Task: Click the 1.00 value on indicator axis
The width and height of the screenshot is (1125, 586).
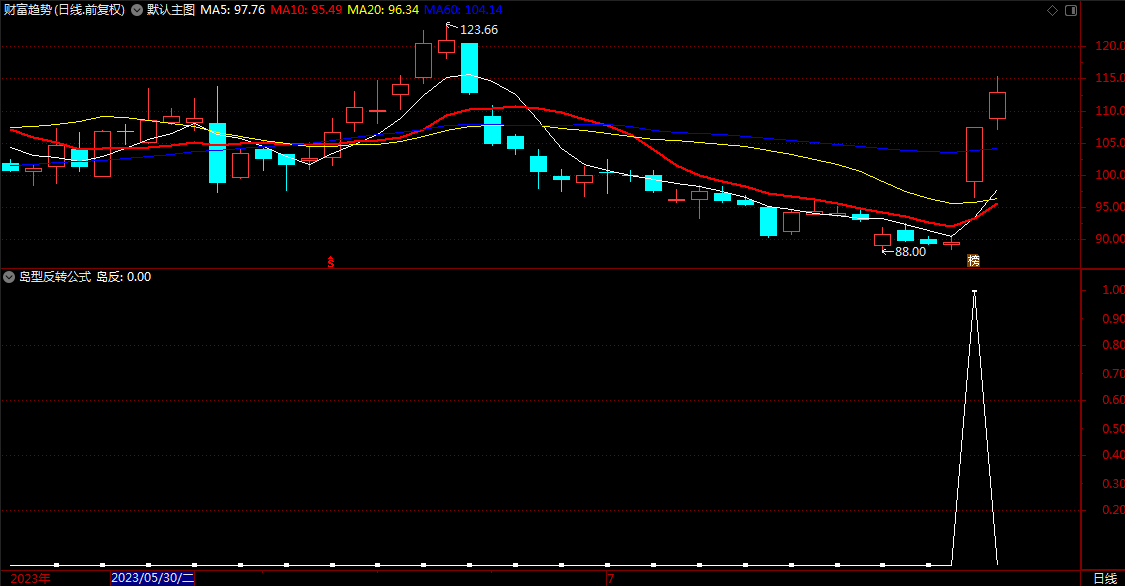Action: point(1113,290)
